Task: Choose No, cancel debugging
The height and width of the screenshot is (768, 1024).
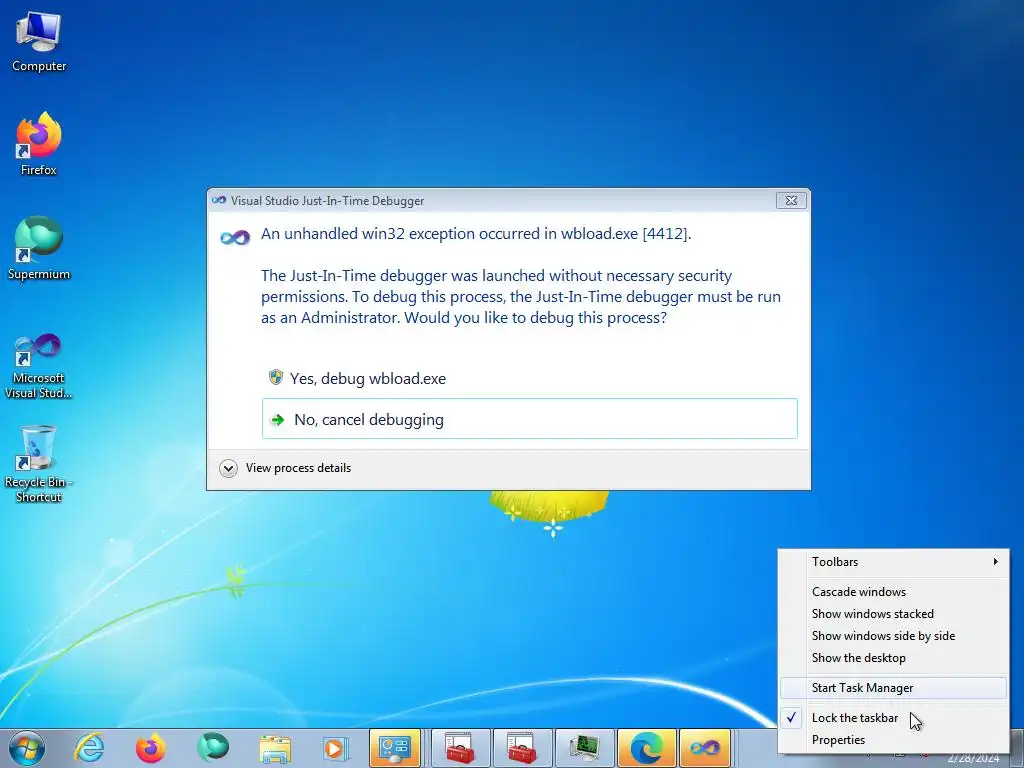Action: tap(530, 419)
